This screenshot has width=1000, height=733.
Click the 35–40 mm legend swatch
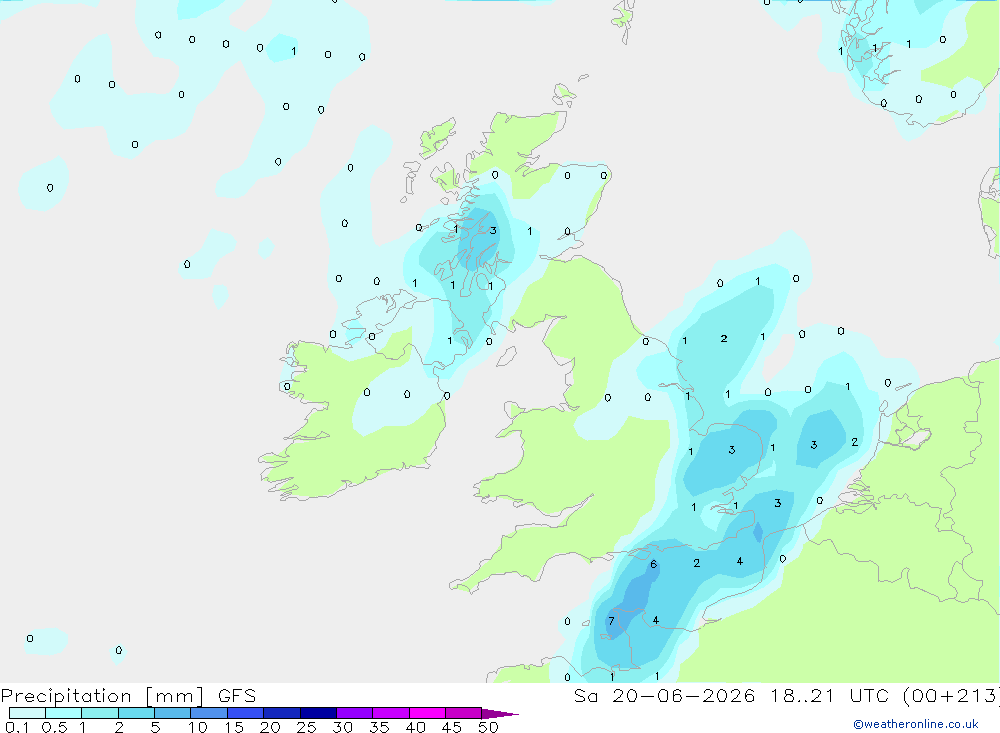(x=390, y=713)
